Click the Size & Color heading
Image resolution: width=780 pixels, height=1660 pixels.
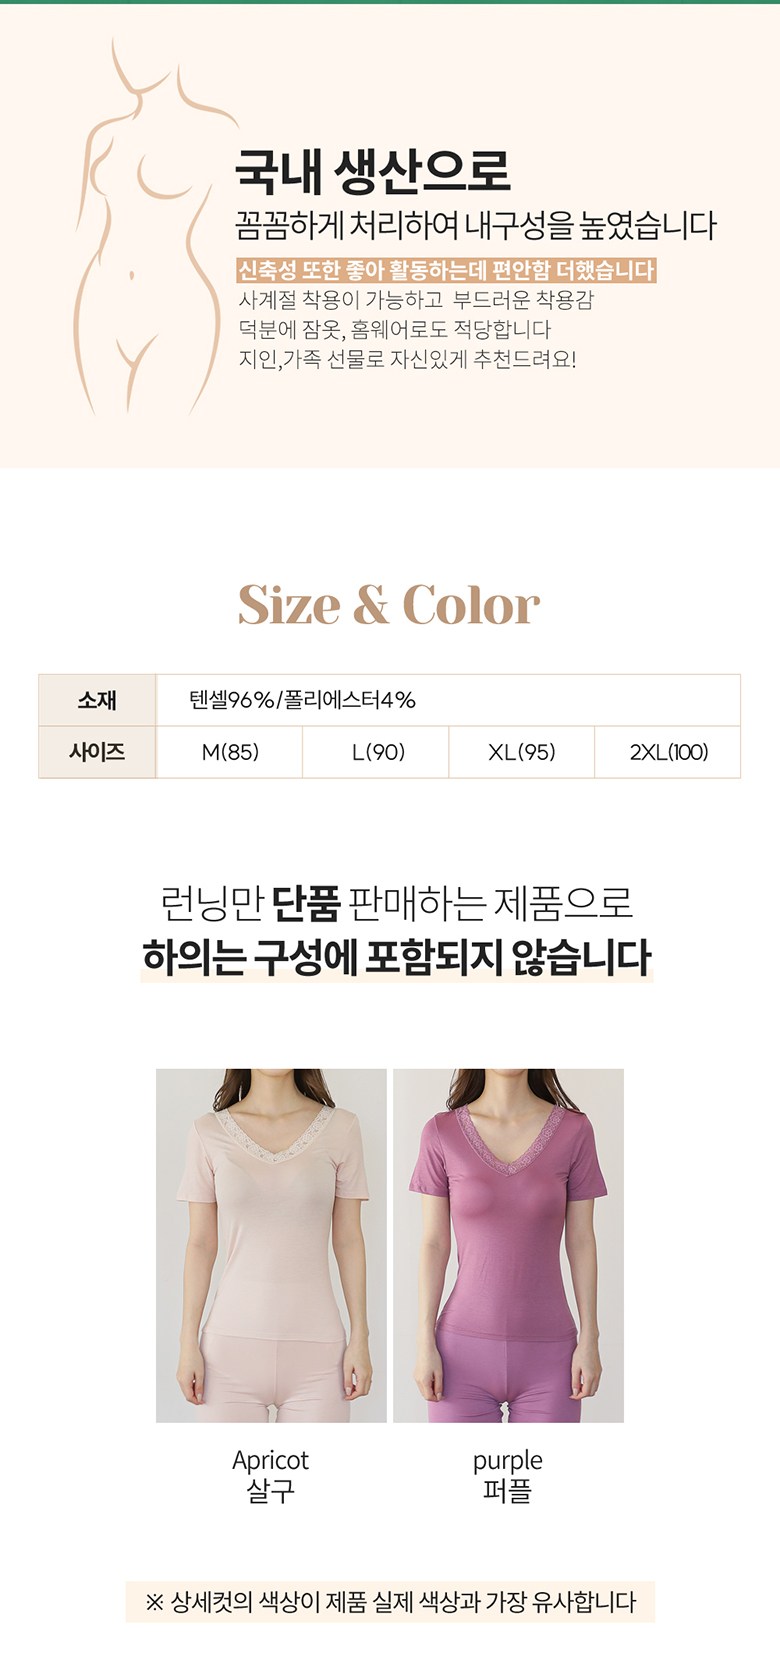click(389, 605)
